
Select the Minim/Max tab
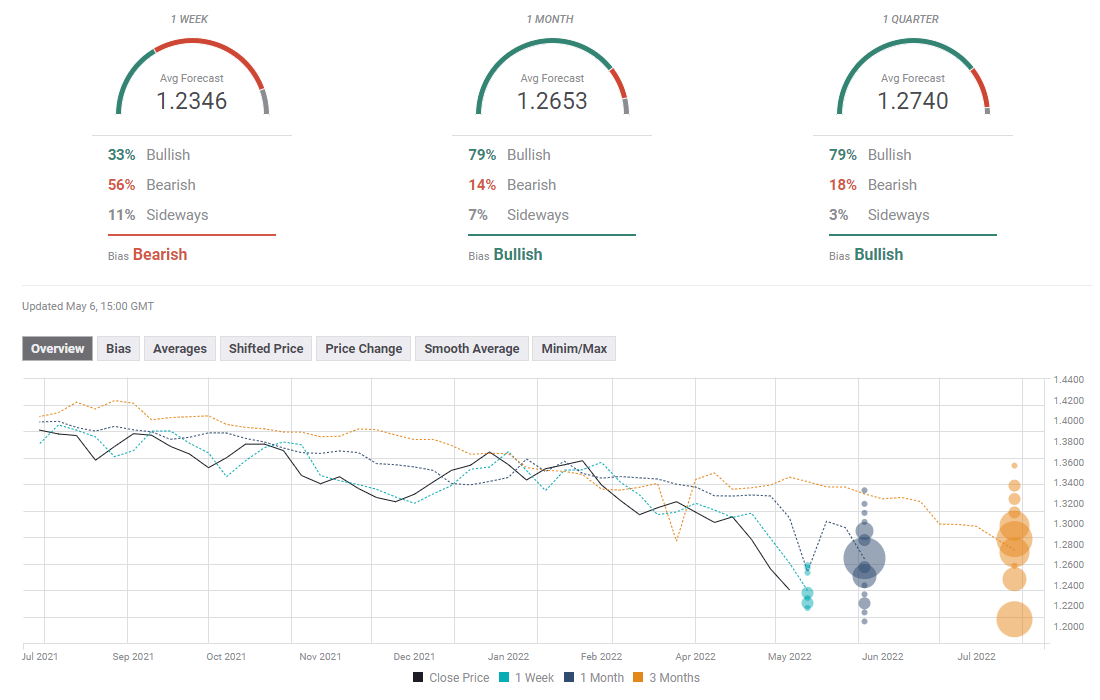pyautogui.click(x=574, y=348)
